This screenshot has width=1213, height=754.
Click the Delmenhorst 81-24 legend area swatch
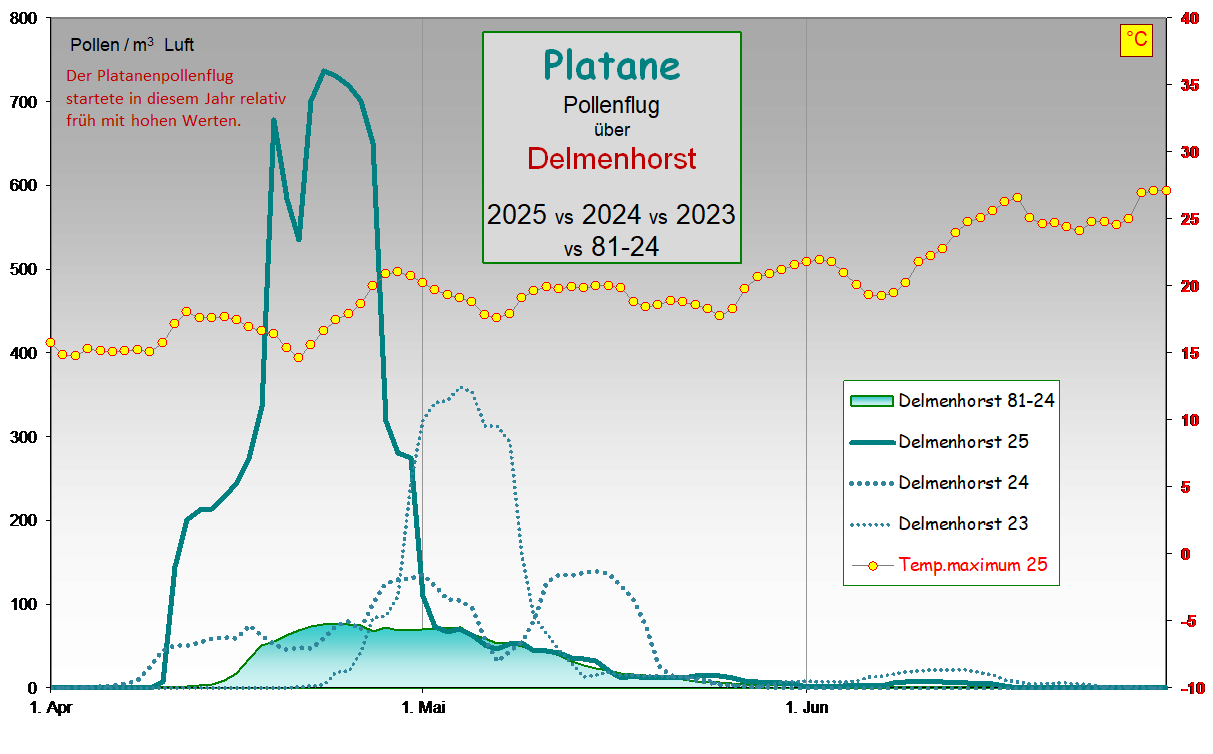coord(870,401)
